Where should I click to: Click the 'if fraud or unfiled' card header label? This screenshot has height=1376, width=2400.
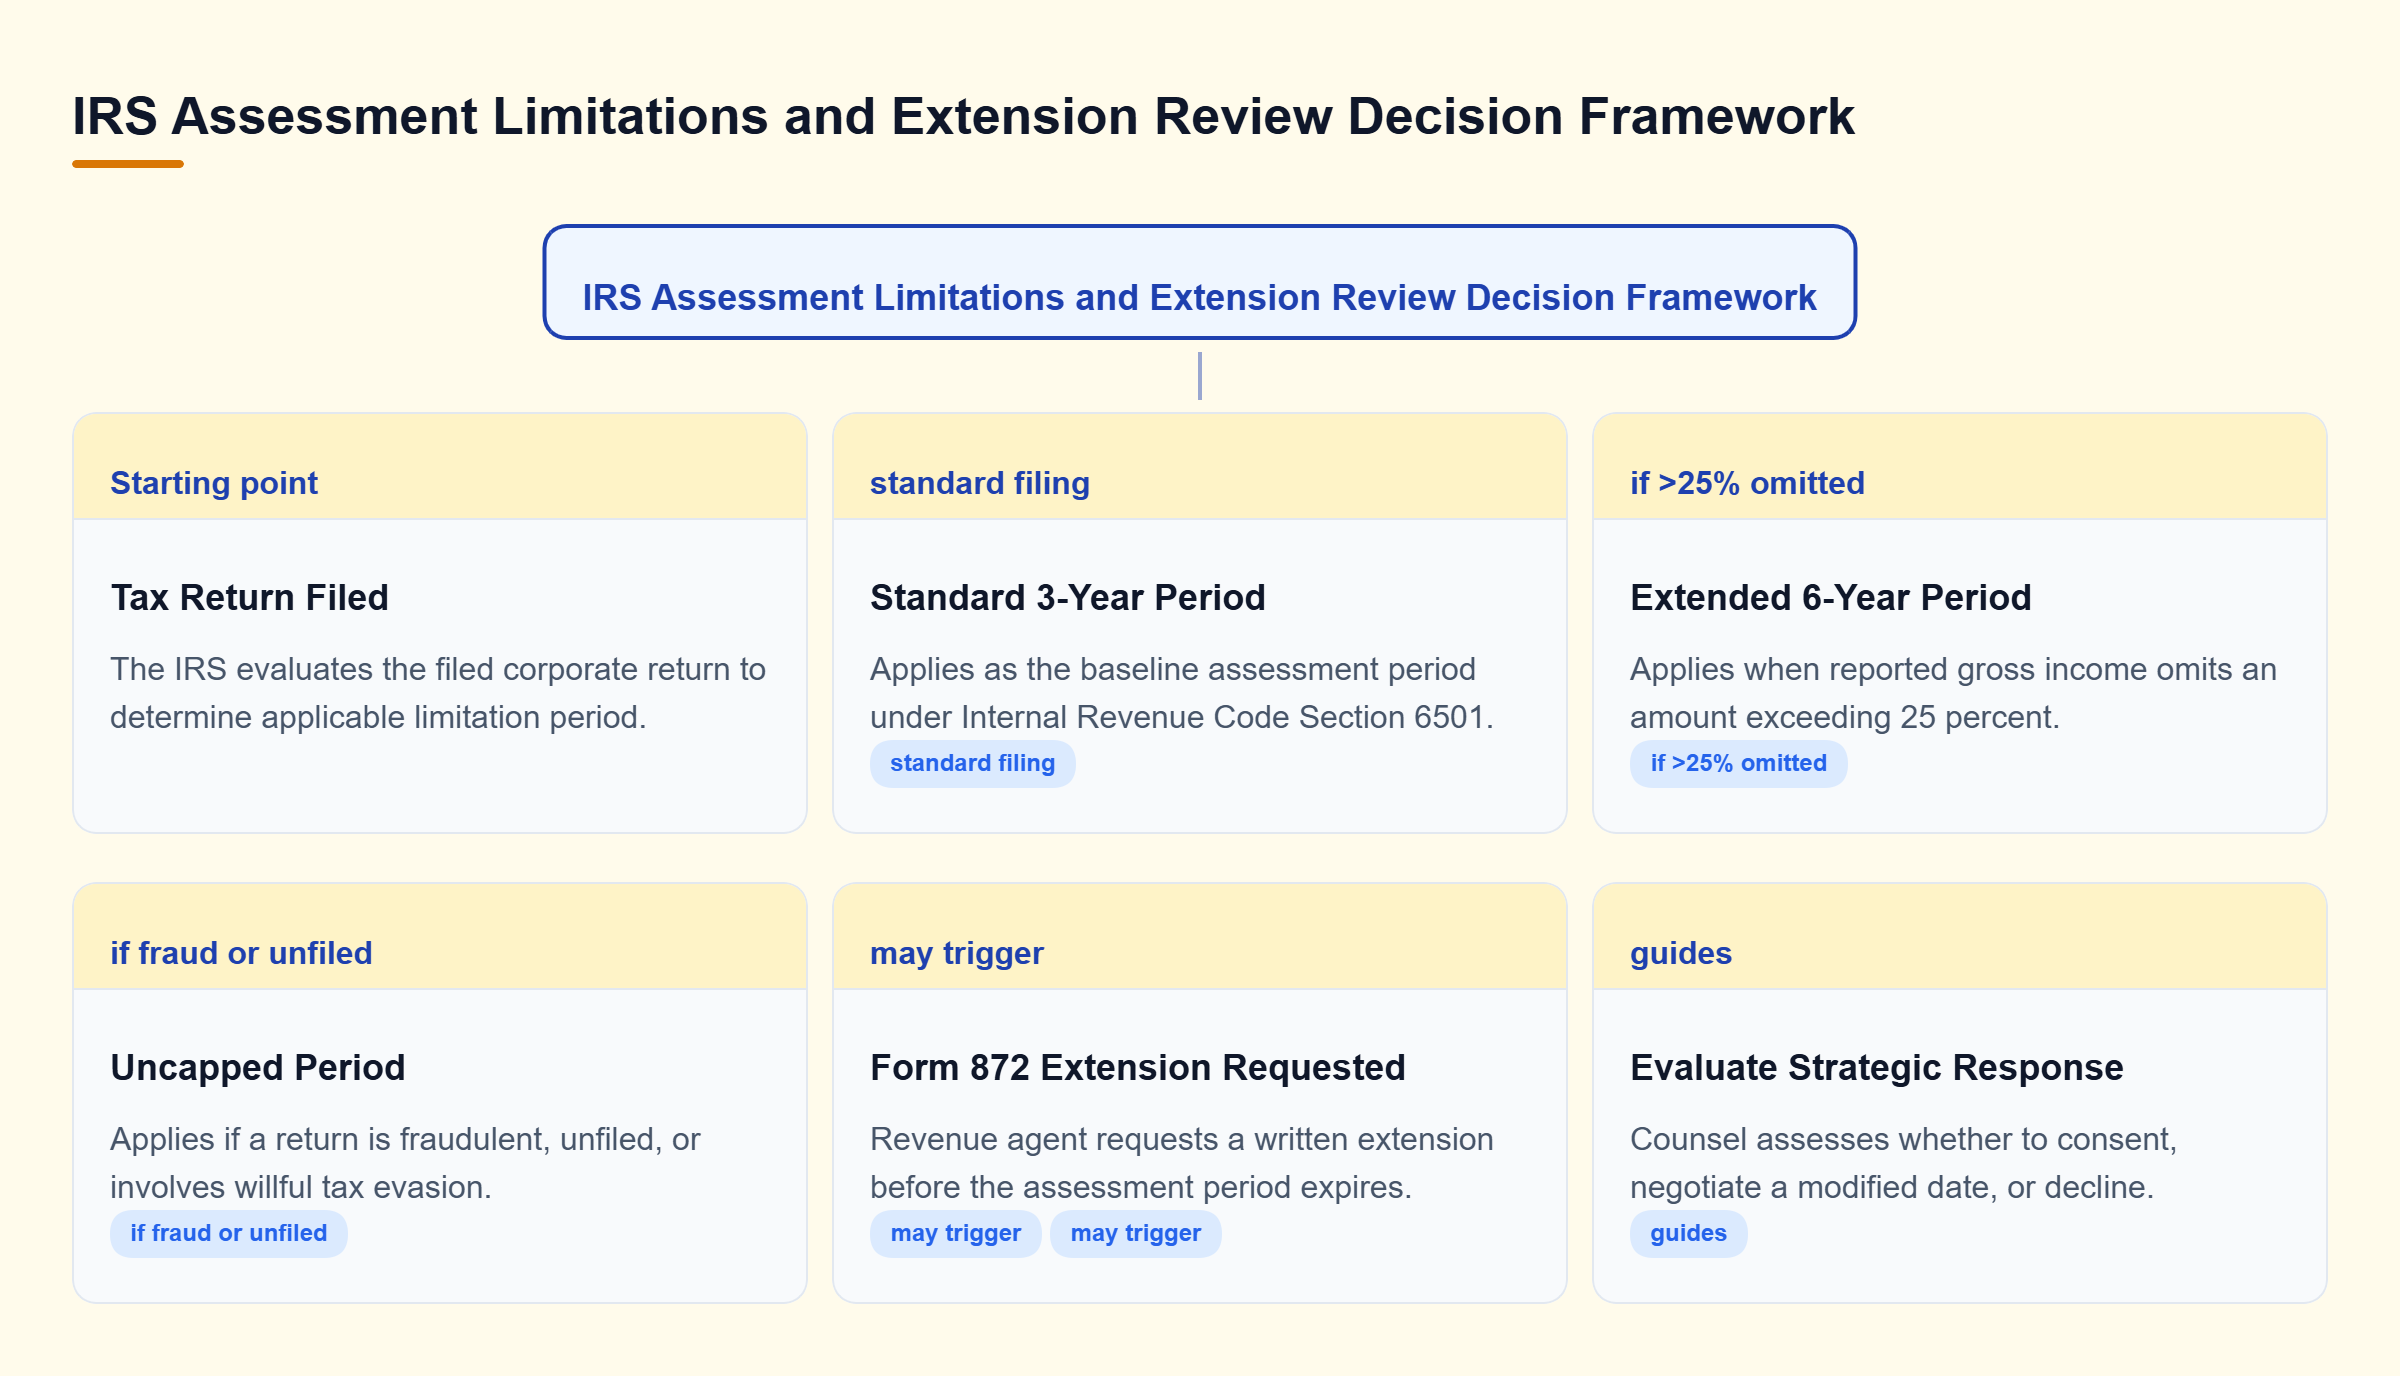click(x=241, y=953)
